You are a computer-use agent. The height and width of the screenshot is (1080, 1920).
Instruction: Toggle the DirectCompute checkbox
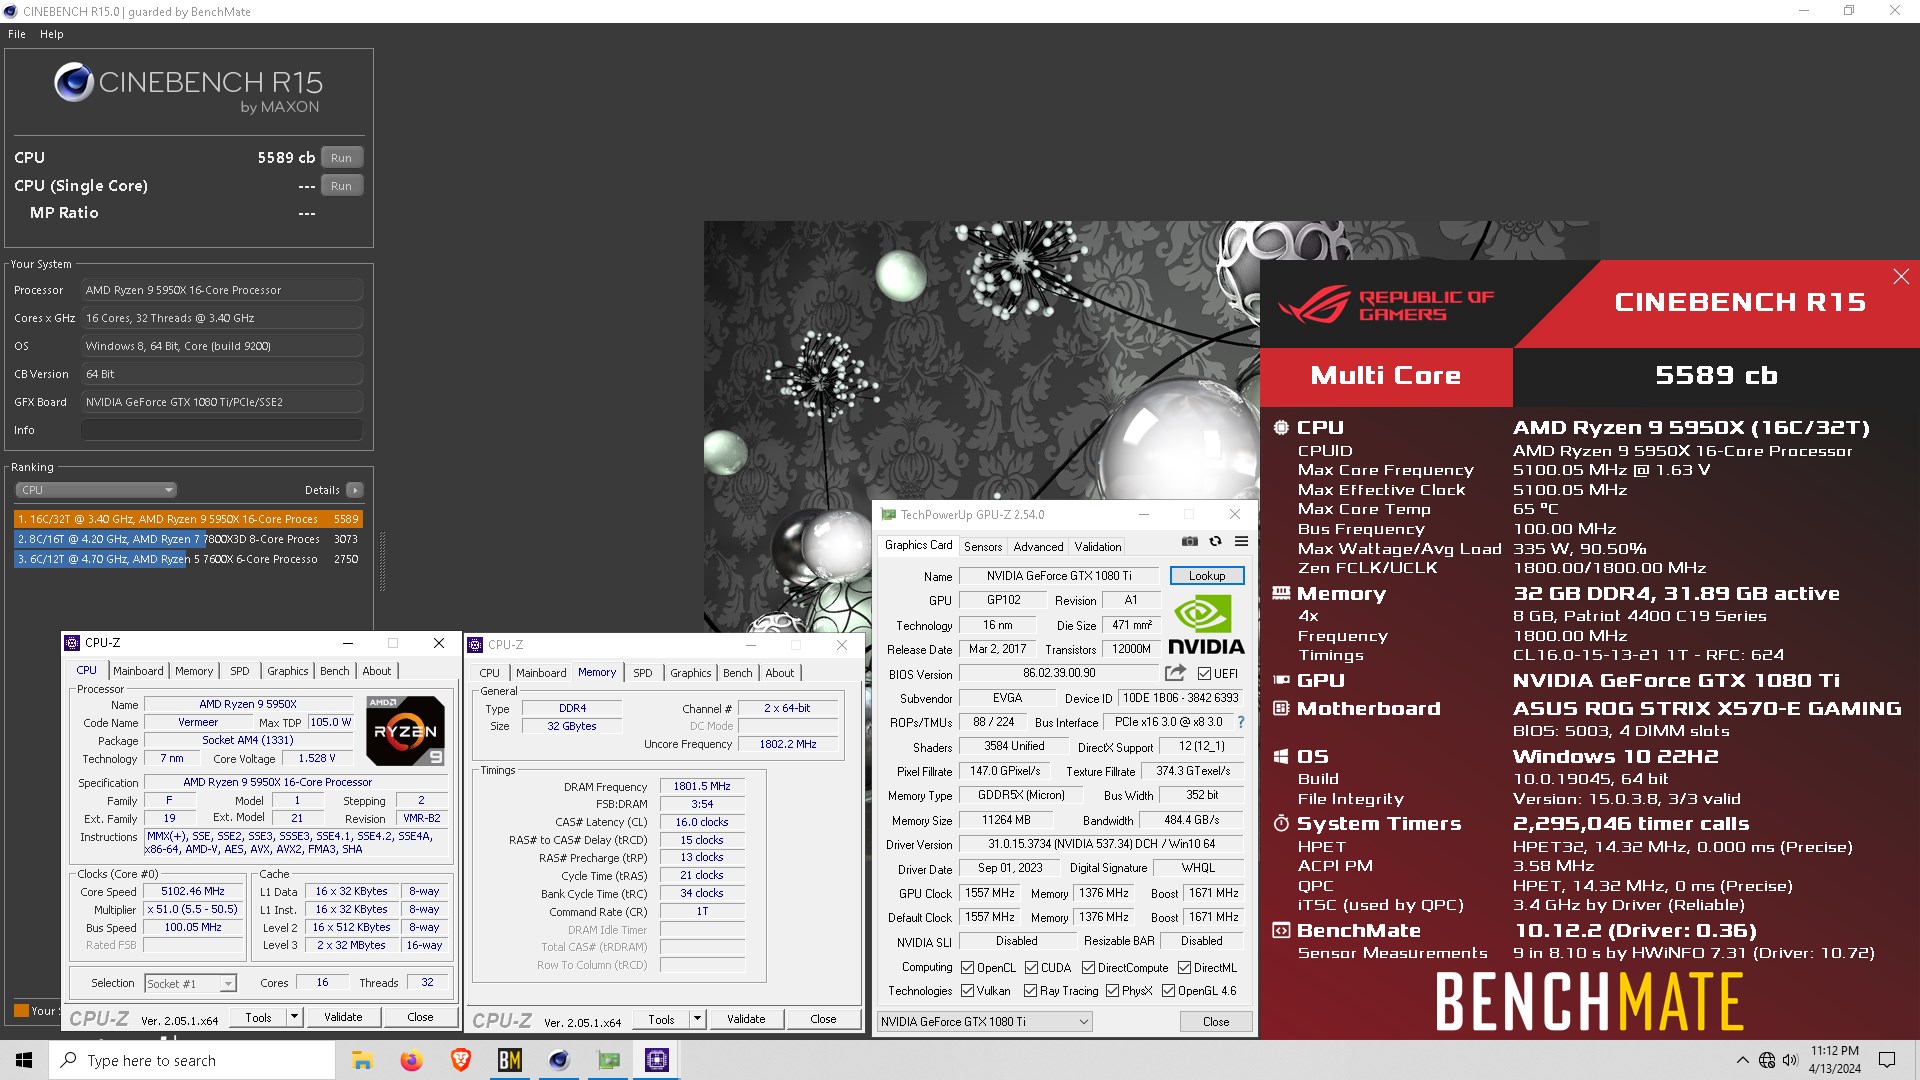pyautogui.click(x=1088, y=968)
